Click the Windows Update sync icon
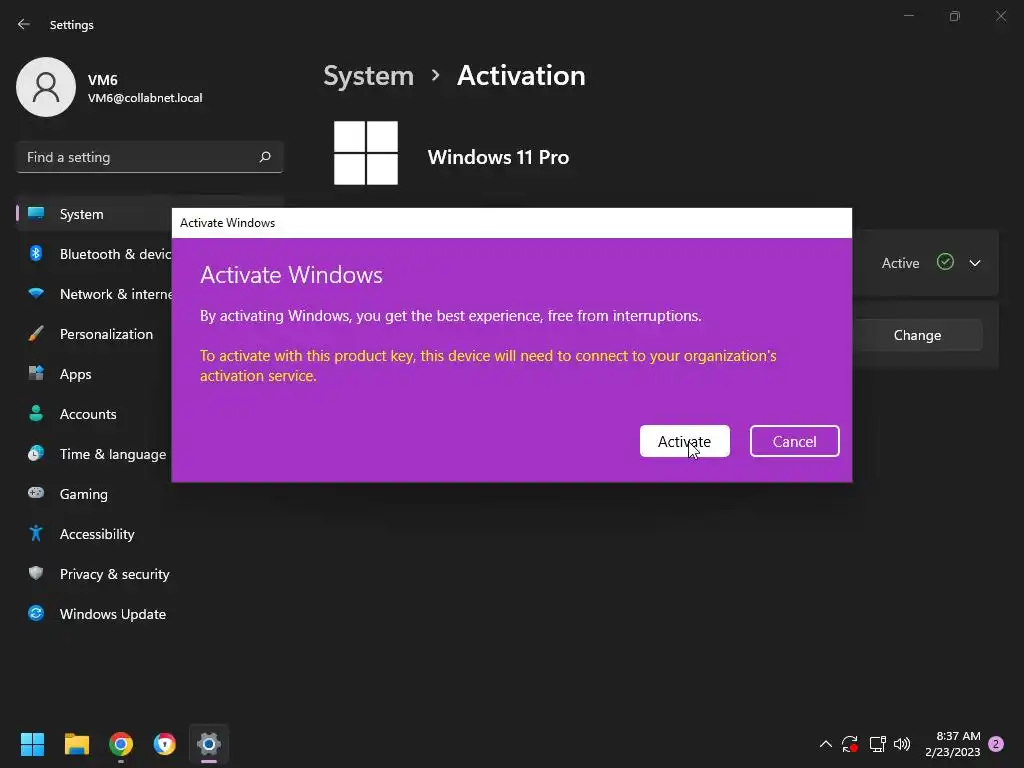The height and width of the screenshot is (768, 1024). coord(36,613)
